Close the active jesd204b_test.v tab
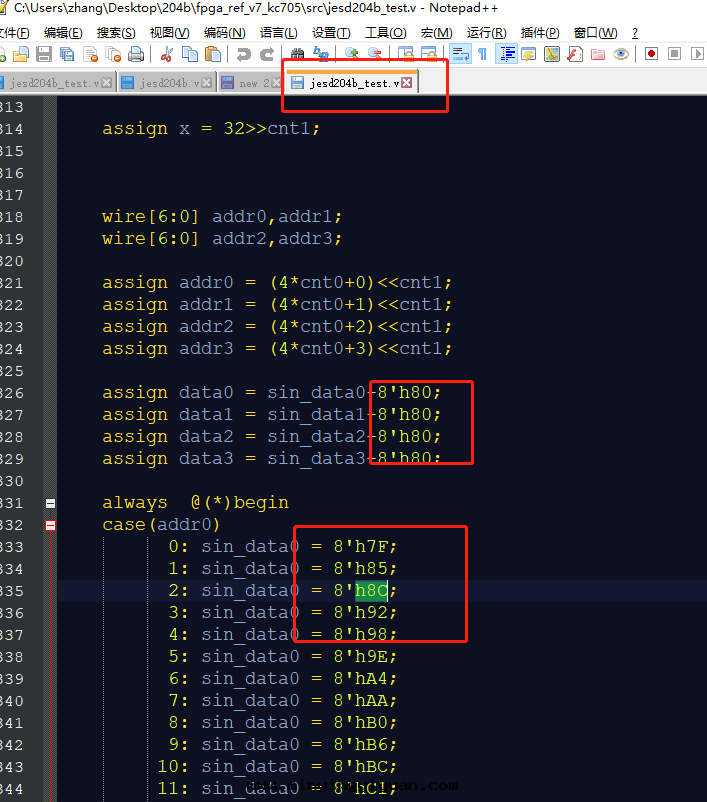This screenshot has height=802, width=707. coord(407,83)
